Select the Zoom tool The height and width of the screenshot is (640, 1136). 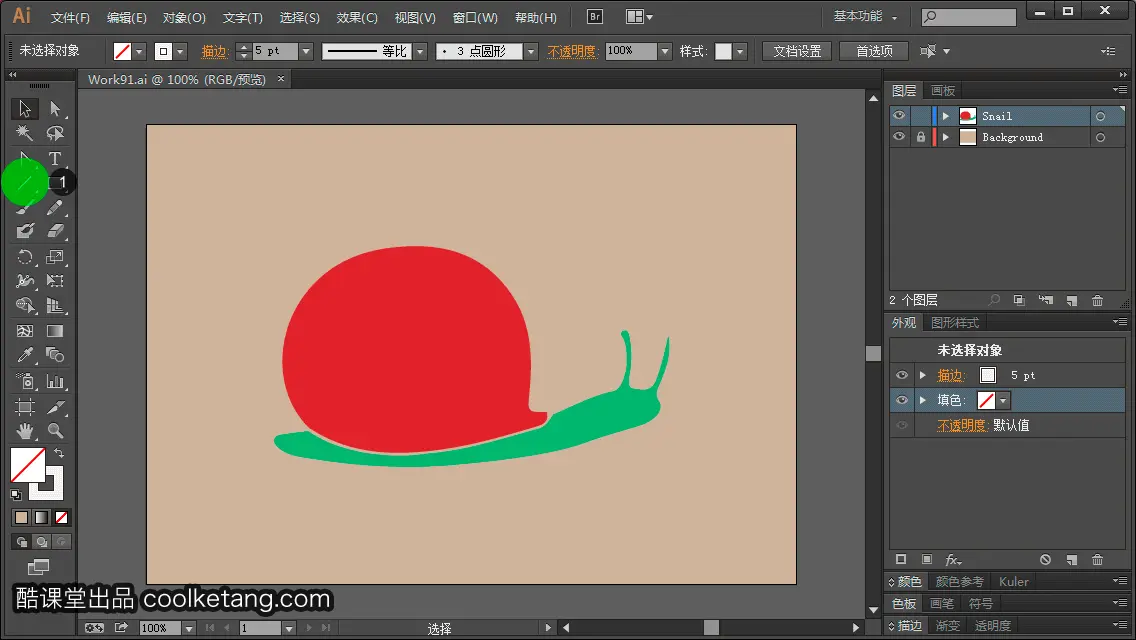(55, 431)
